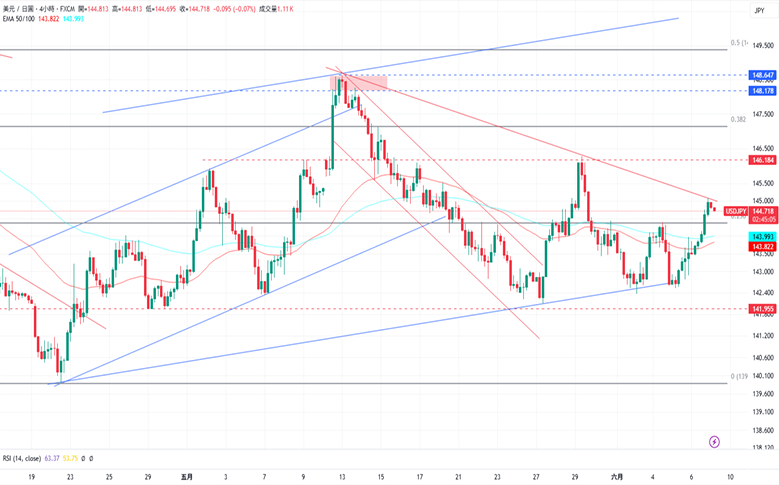Image resolution: width=779 pixels, height=485 pixels.
Task: Click 140.600 on the price axis
Action: click(x=763, y=357)
